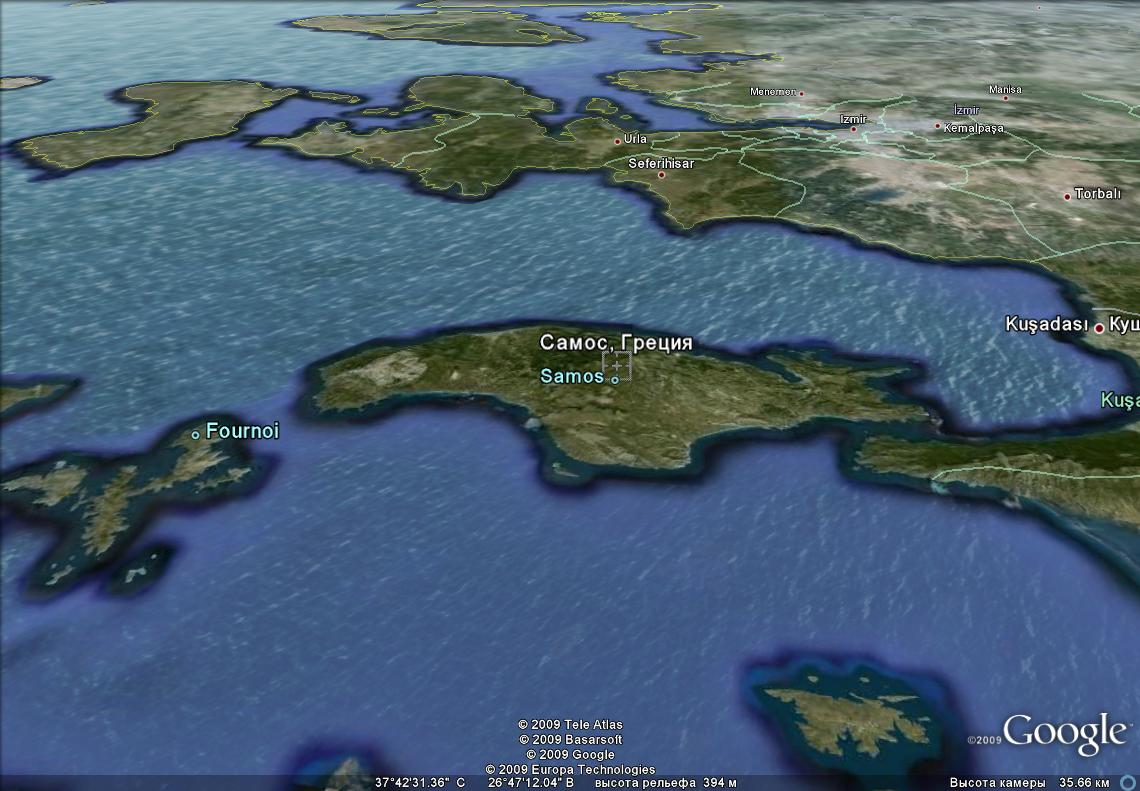Click the Kuşadası red city marker
Image resolution: width=1140 pixels, height=791 pixels.
tap(1098, 328)
